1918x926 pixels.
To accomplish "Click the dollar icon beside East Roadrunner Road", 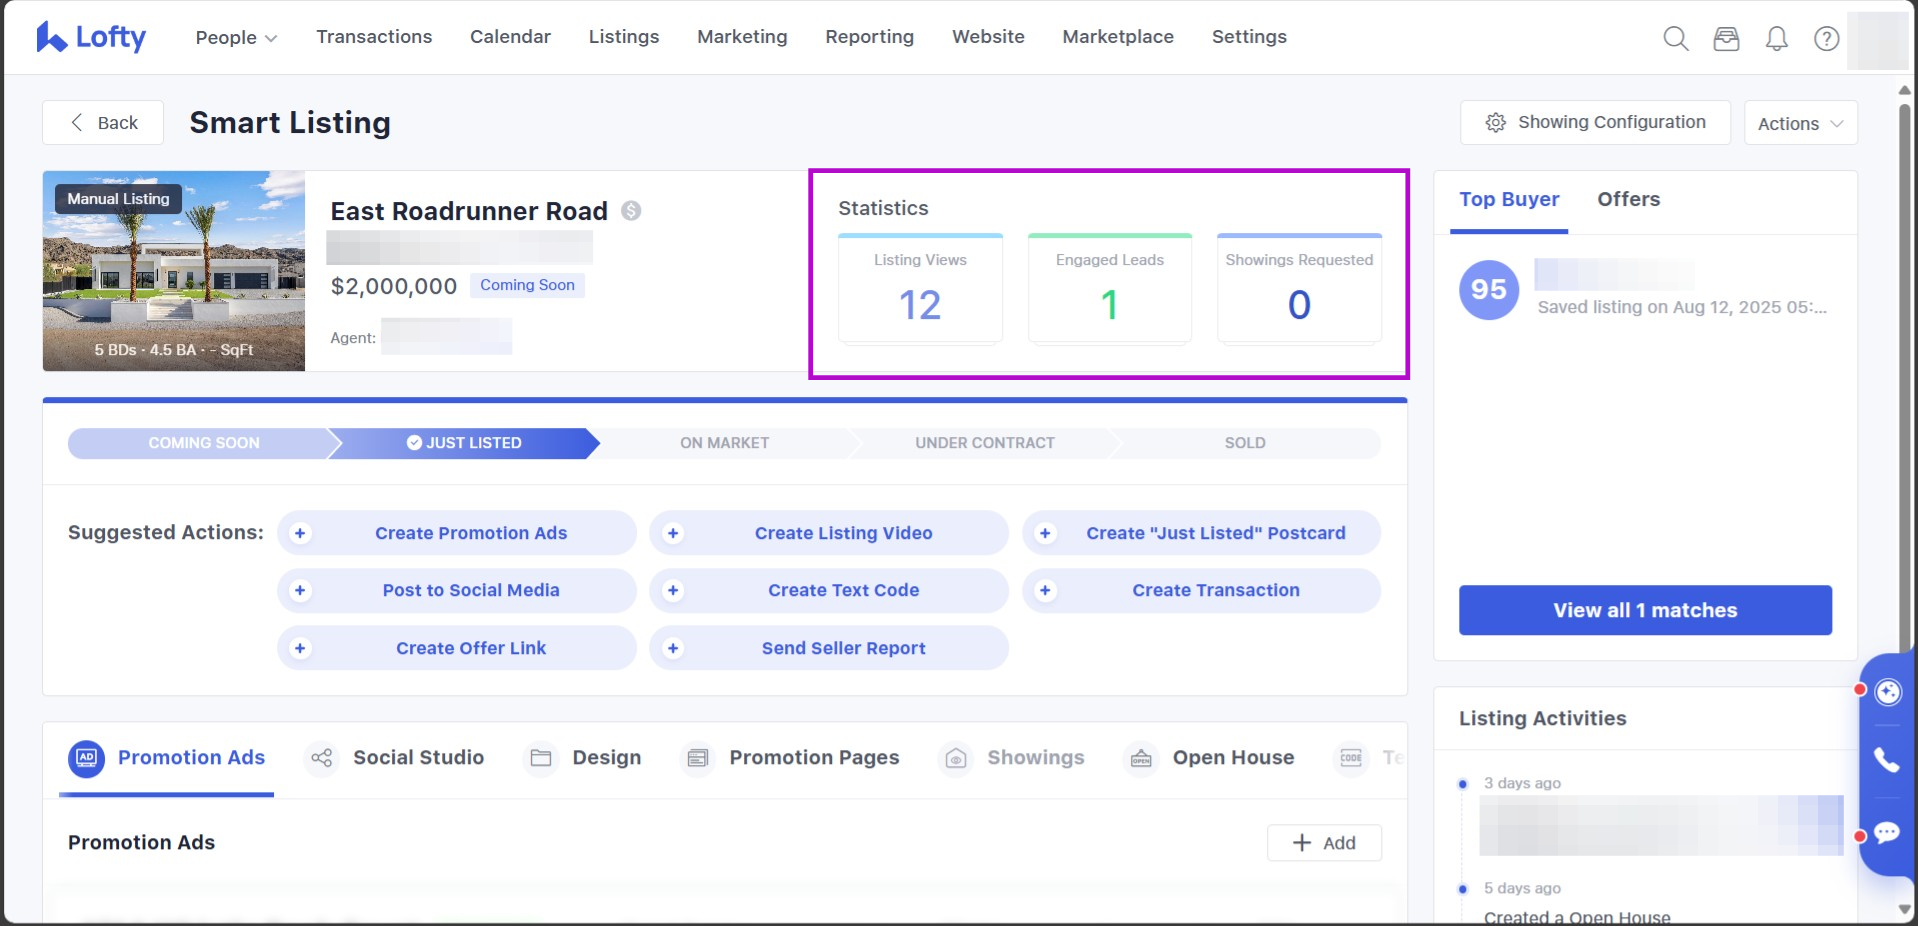I will click(x=631, y=211).
